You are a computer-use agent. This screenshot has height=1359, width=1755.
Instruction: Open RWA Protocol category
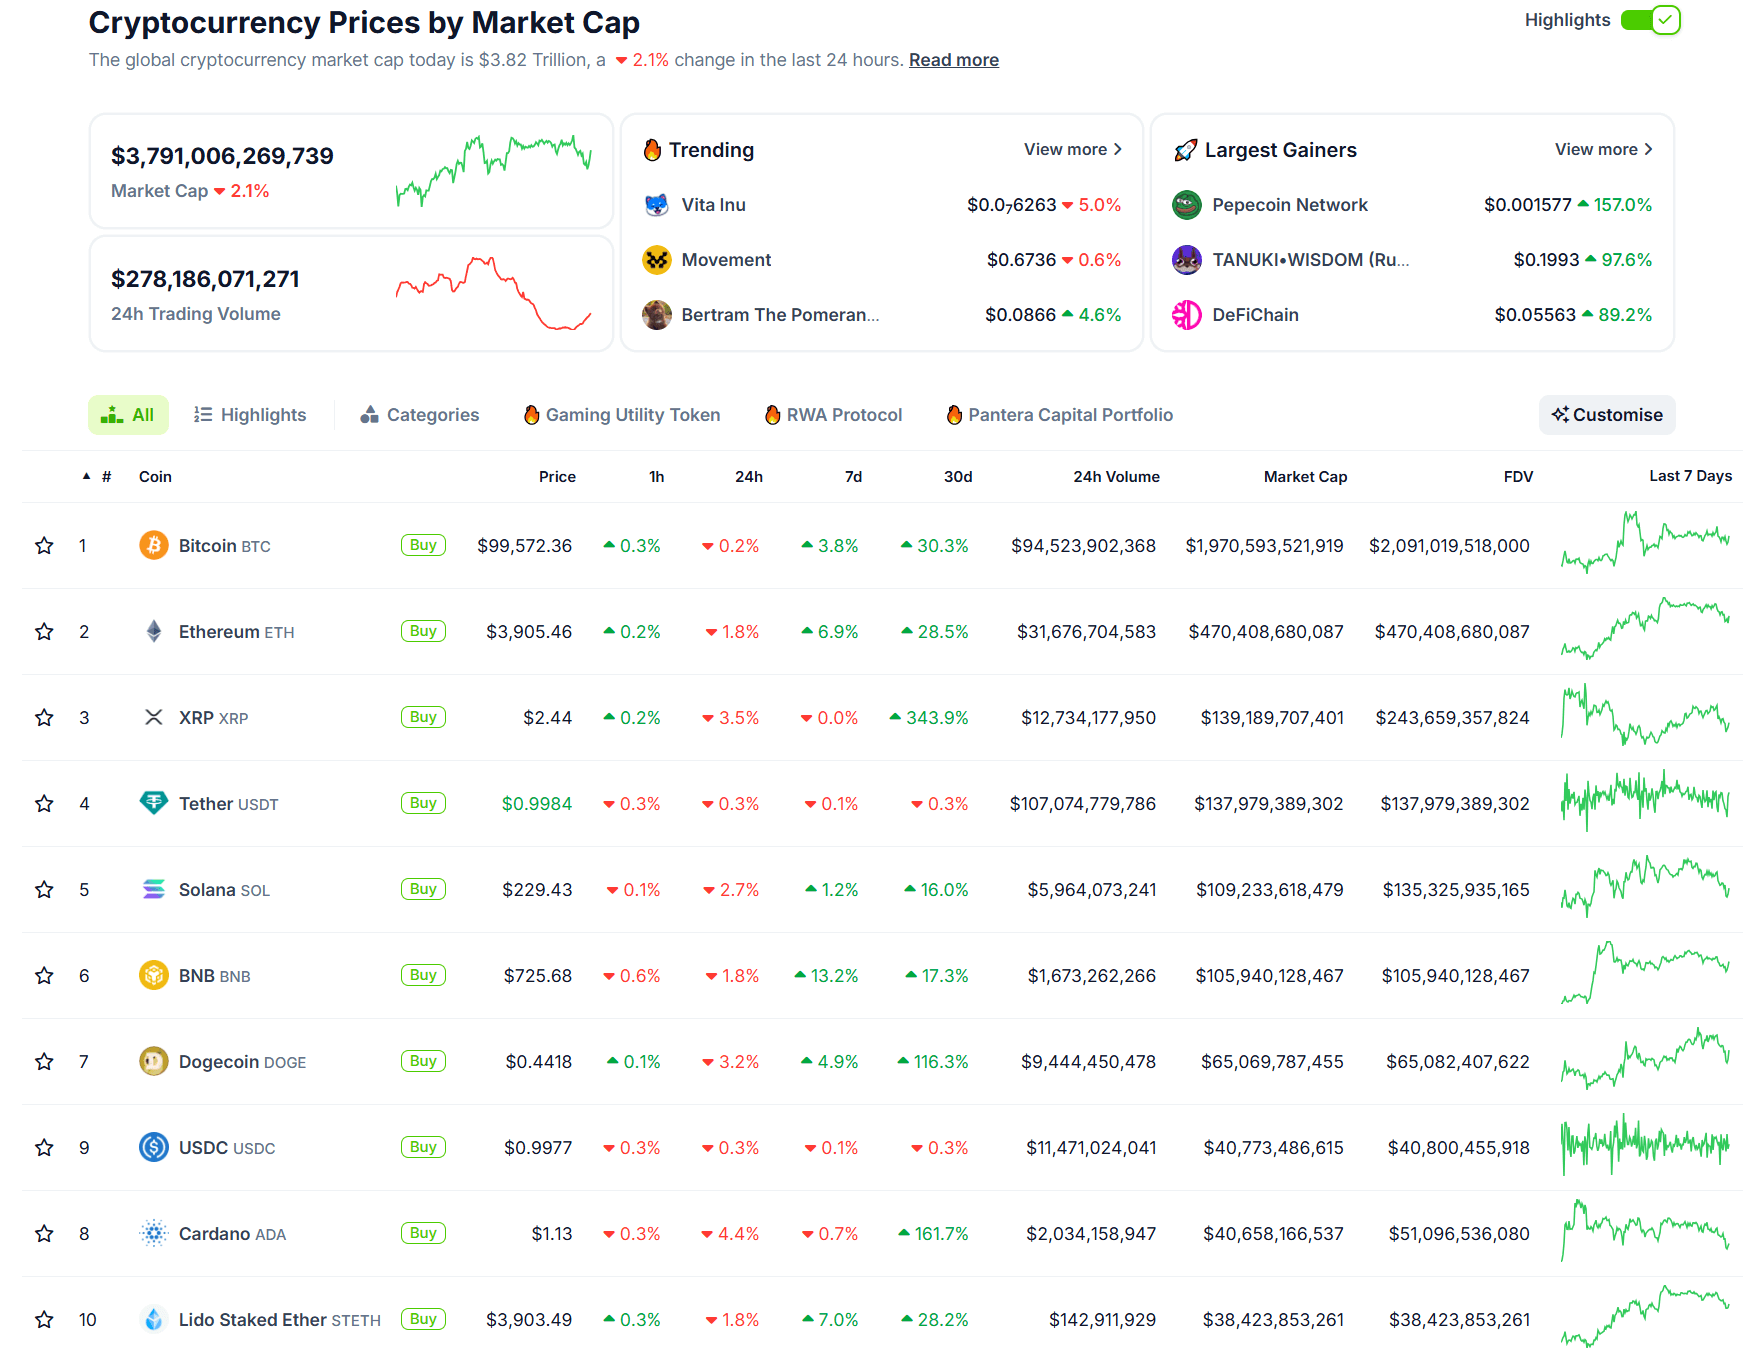coord(834,415)
